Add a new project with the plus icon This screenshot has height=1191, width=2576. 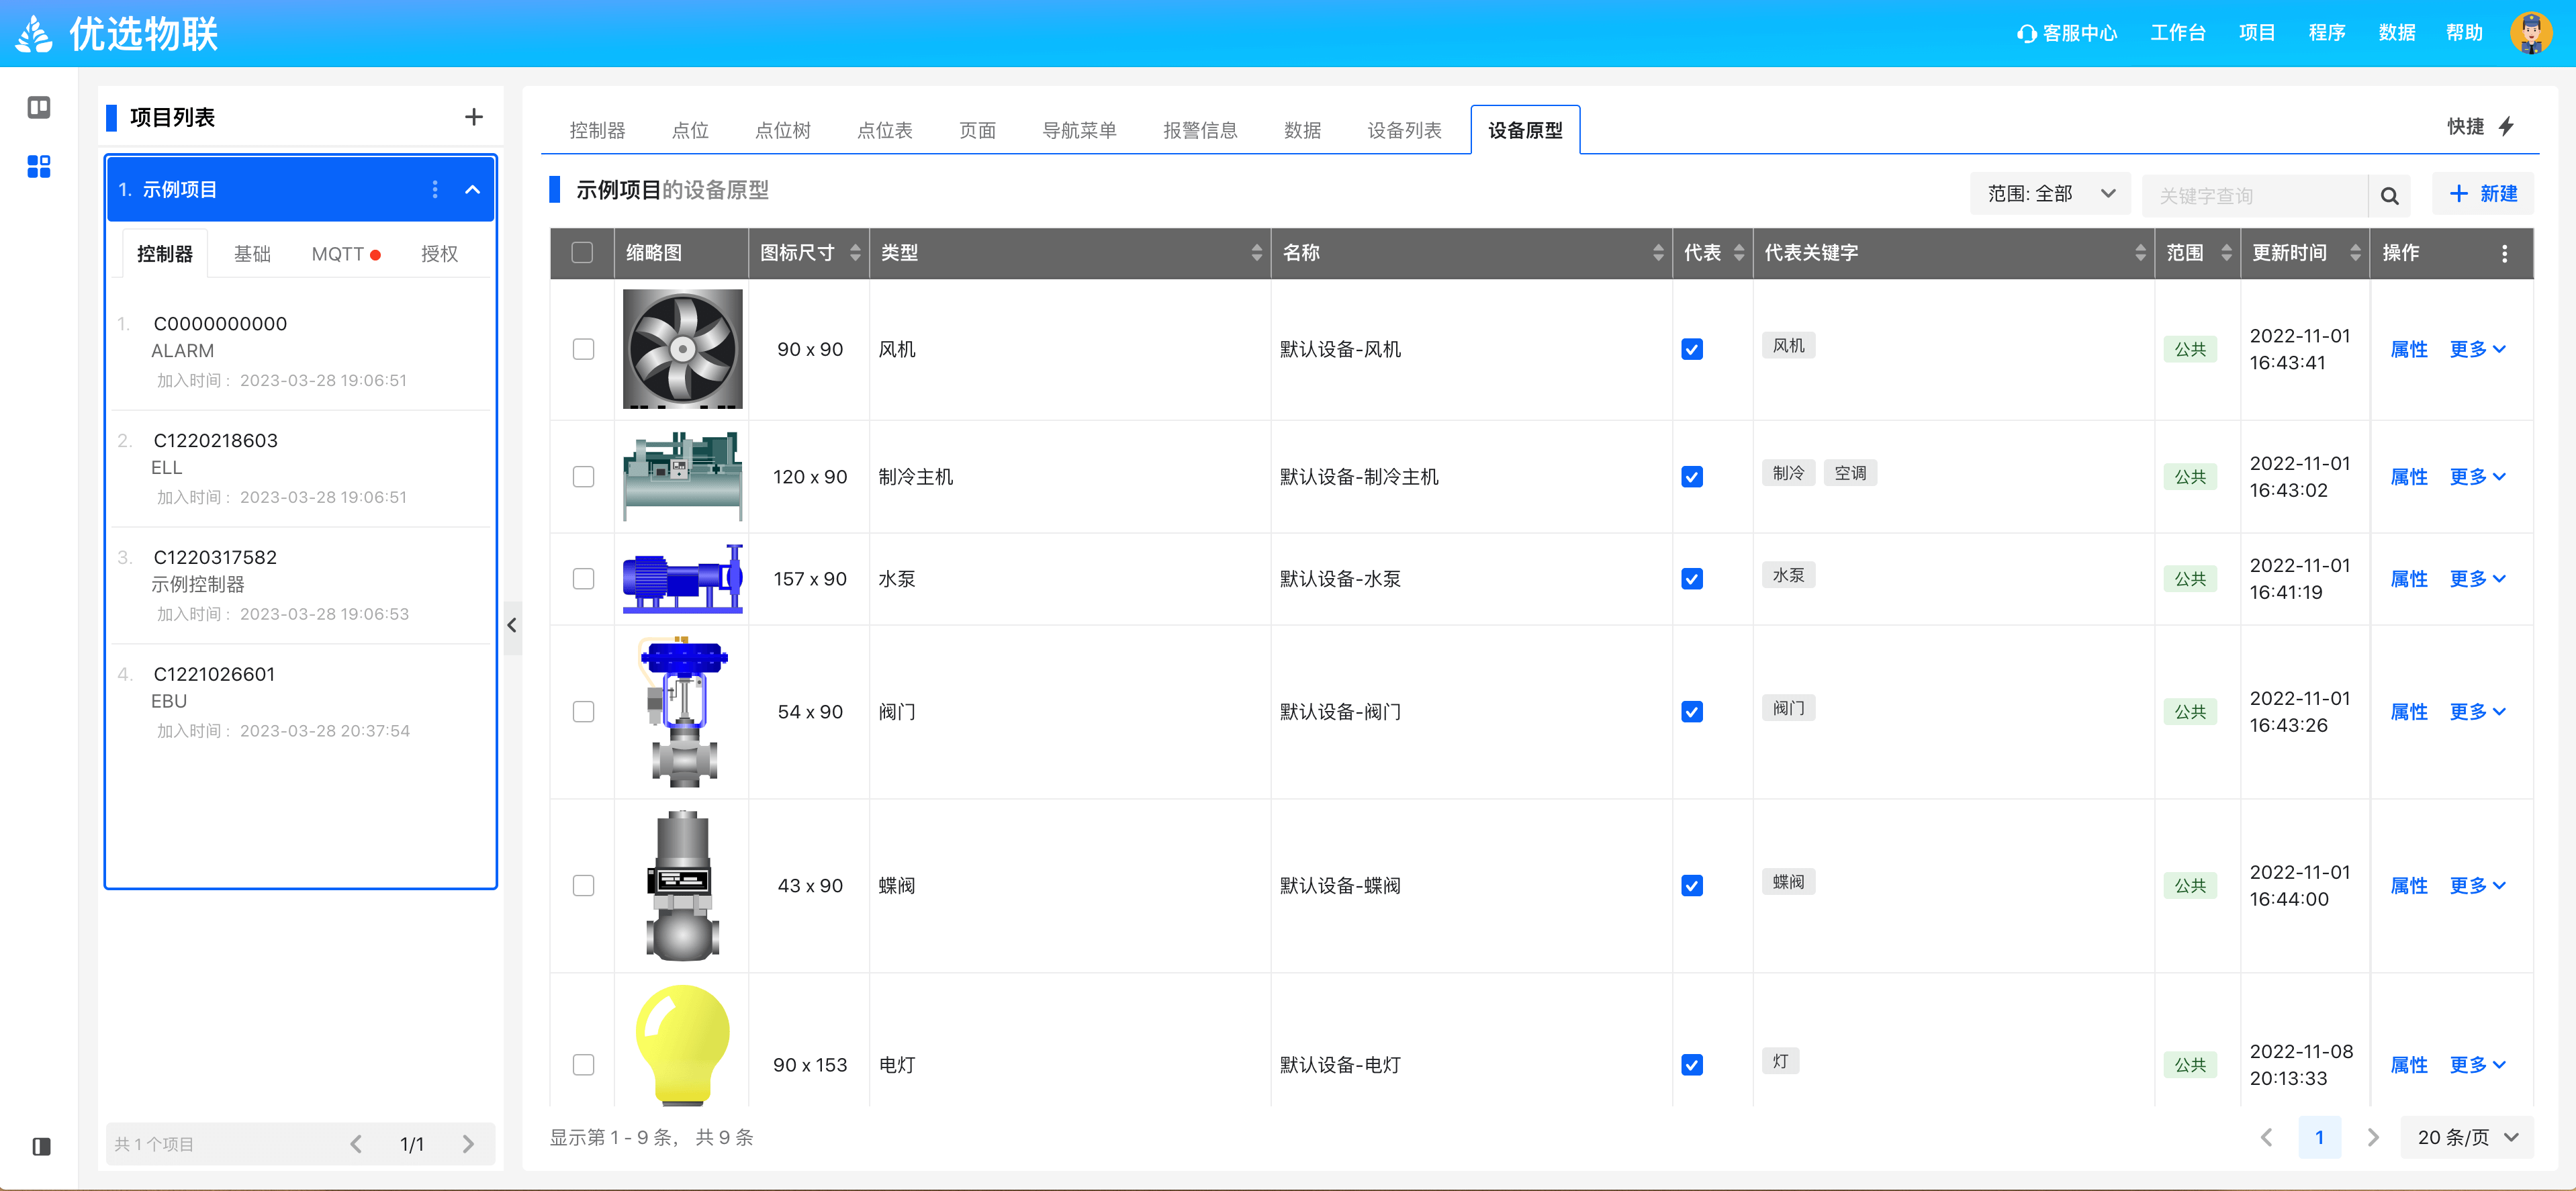[x=474, y=117]
